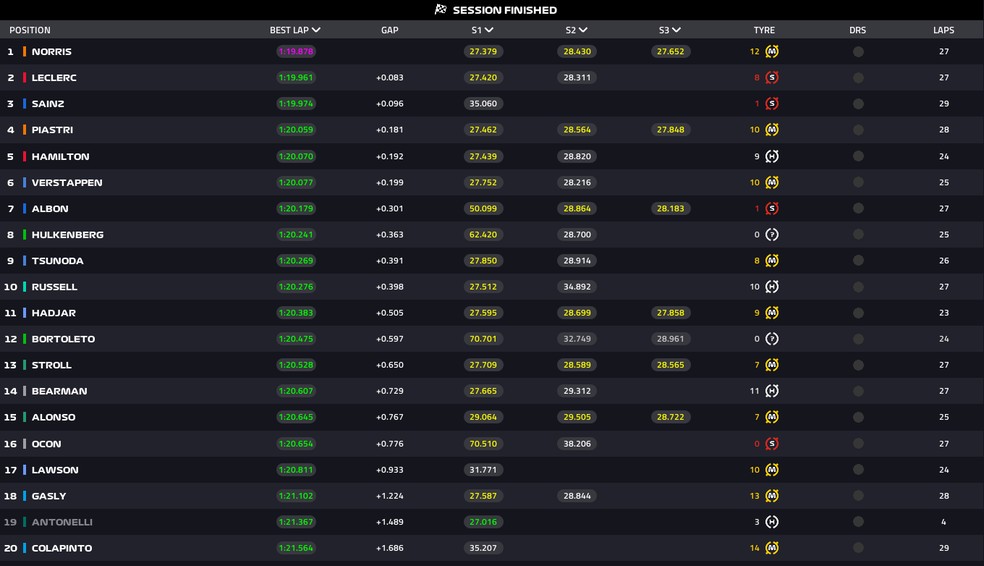984x566 pixels.
Task: Click Leclerc's DRS indicator dot
Action: 858,78
